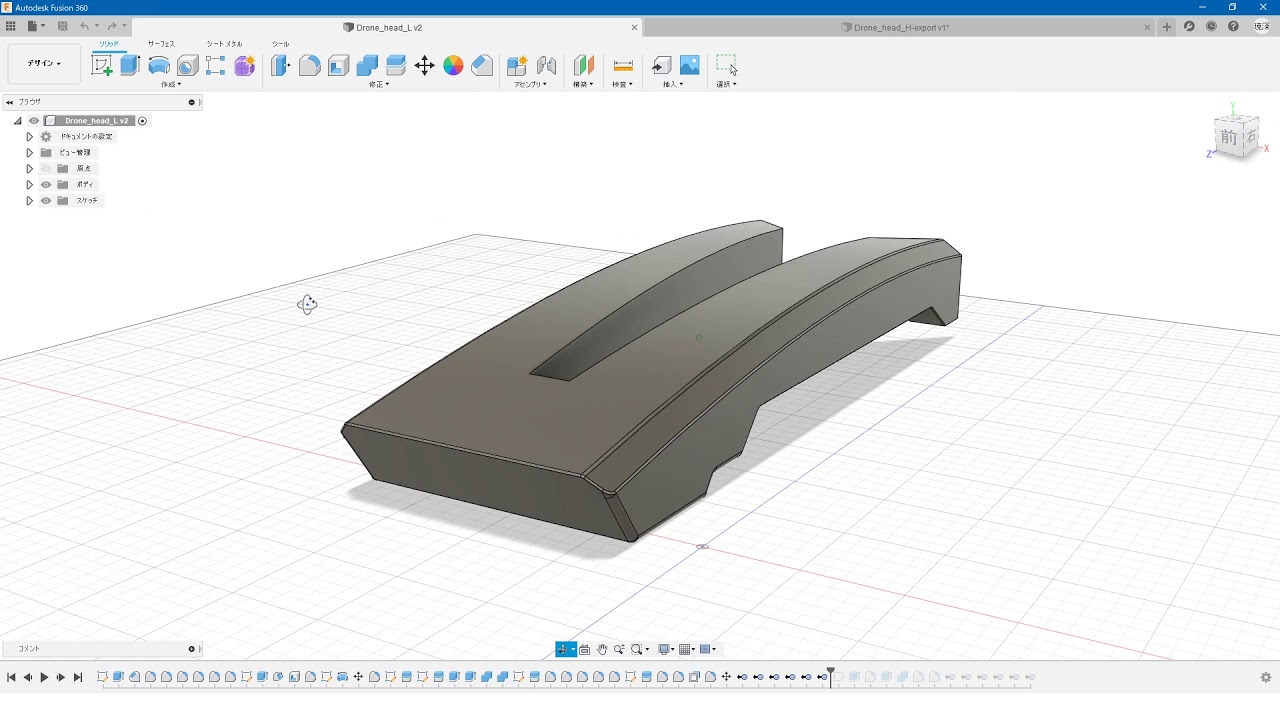Expand the ビュー管理 node

coord(30,153)
